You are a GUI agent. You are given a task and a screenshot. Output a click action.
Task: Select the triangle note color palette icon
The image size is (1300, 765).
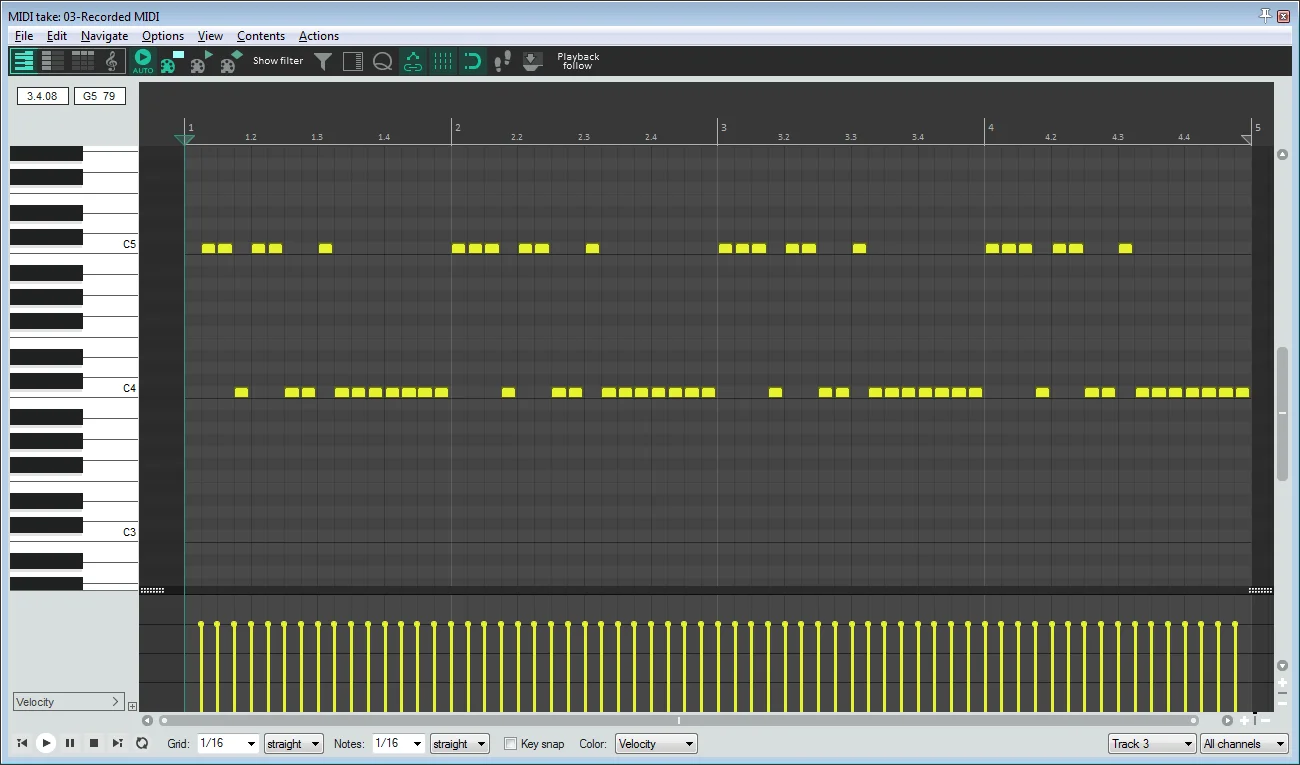[x=201, y=61]
